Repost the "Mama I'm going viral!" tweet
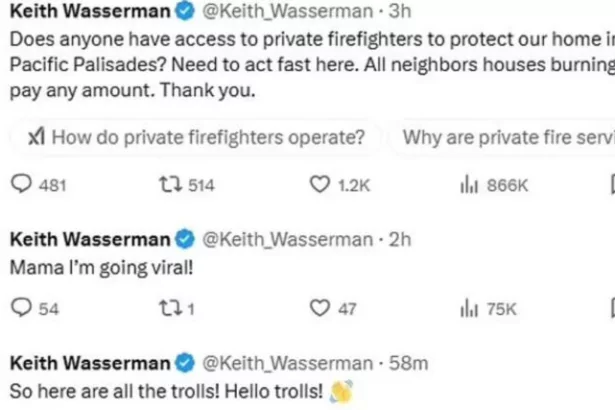 point(169,309)
